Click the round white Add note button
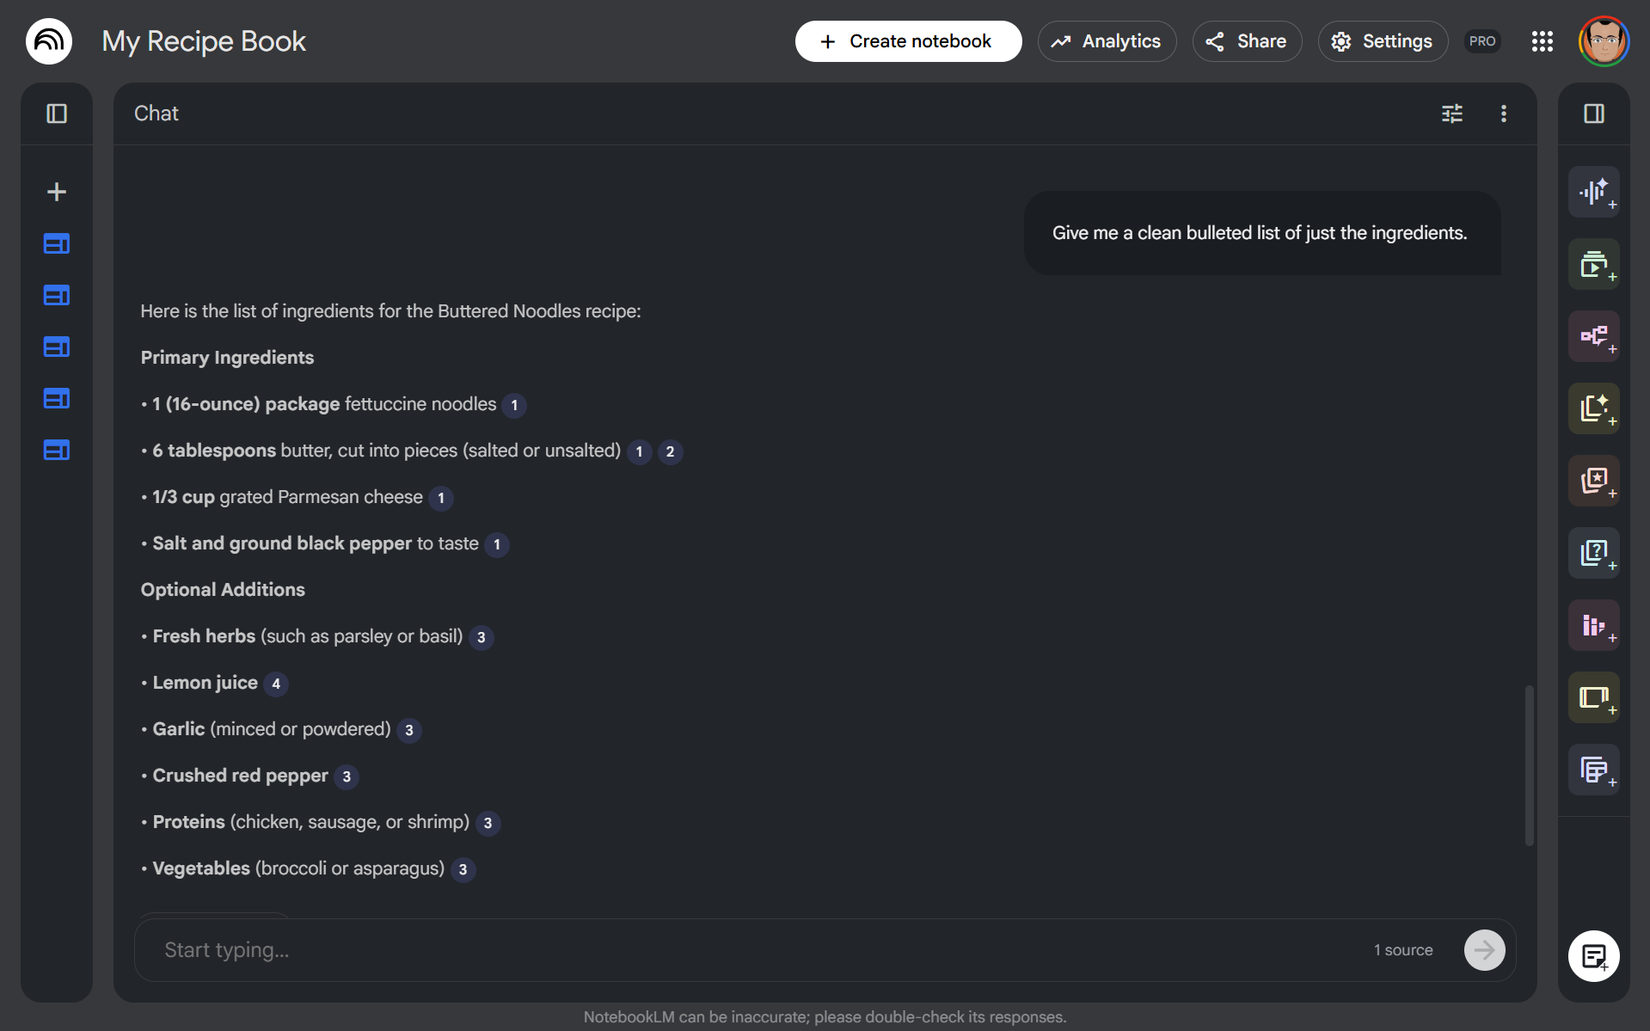This screenshot has width=1650, height=1031. pyautogui.click(x=1594, y=956)
